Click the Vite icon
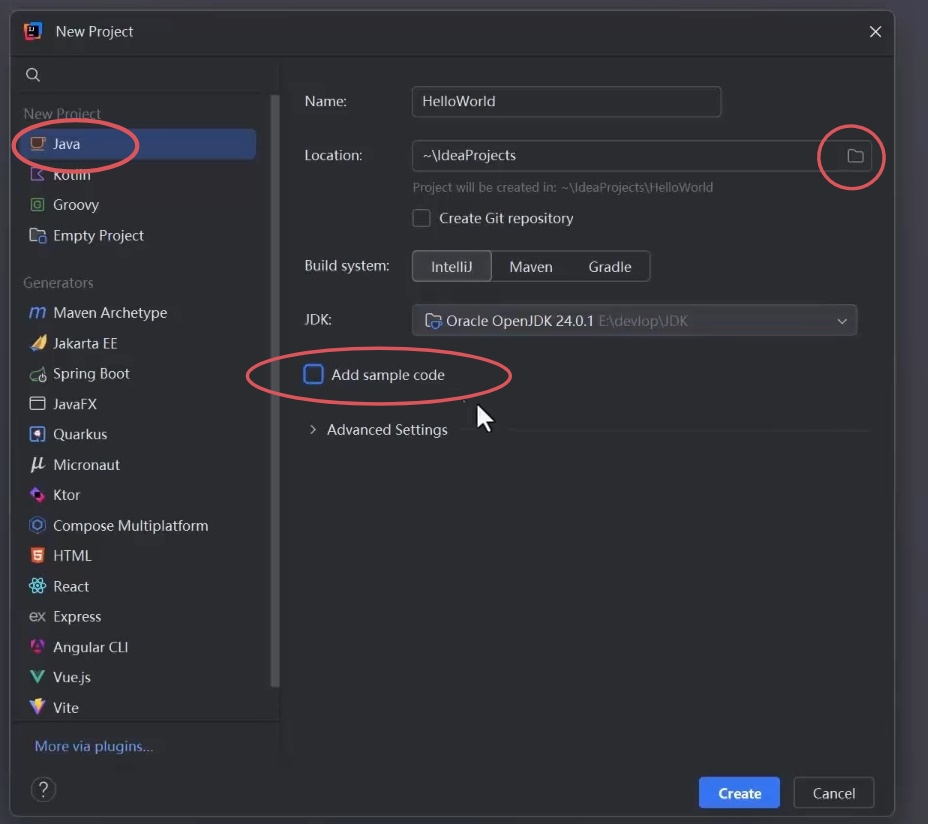 point(37,707)
